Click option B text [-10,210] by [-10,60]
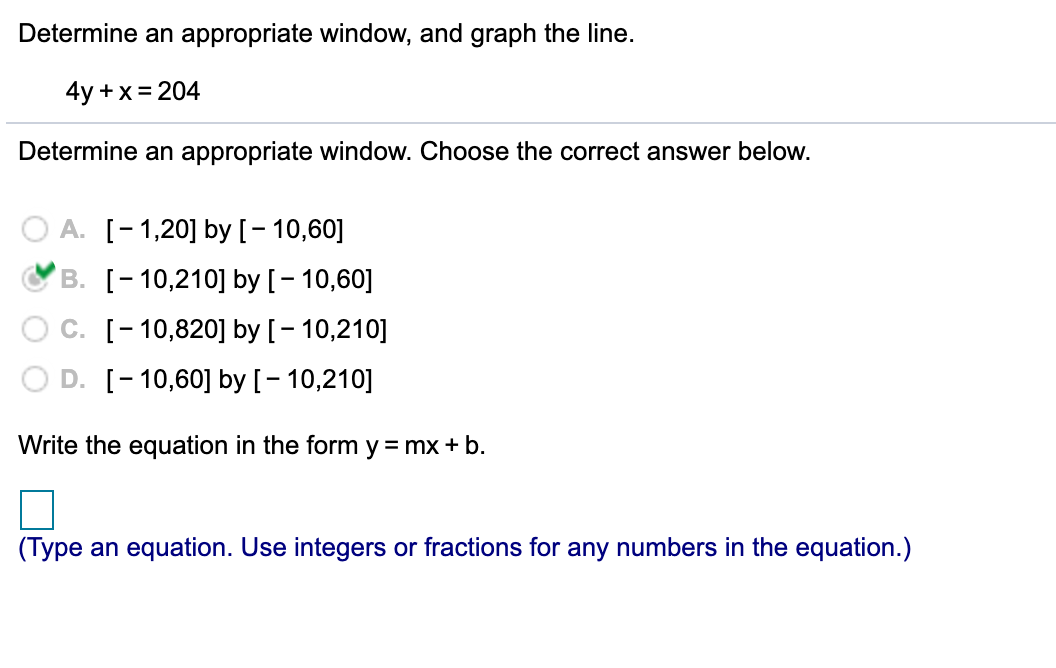This screenshot has width=1056, height=668. (x=238, y=279)
